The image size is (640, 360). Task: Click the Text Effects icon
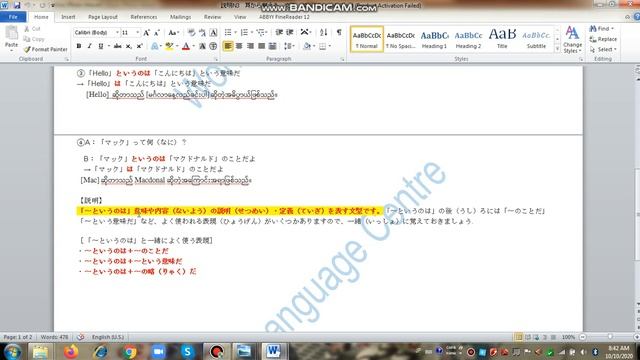pyautogui.click(x=155, y=46)
